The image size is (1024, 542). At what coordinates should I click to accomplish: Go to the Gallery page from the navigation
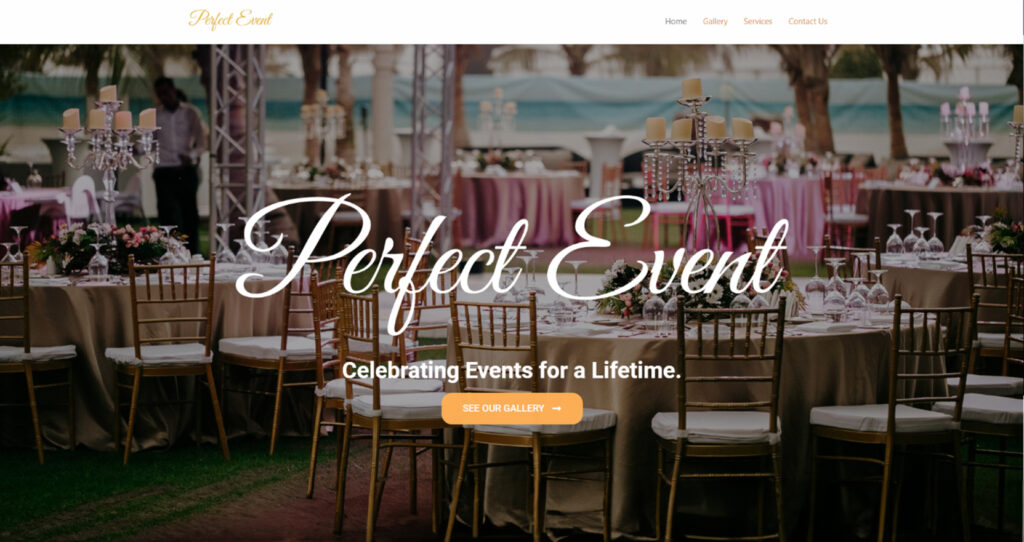[x=715, y=22]
